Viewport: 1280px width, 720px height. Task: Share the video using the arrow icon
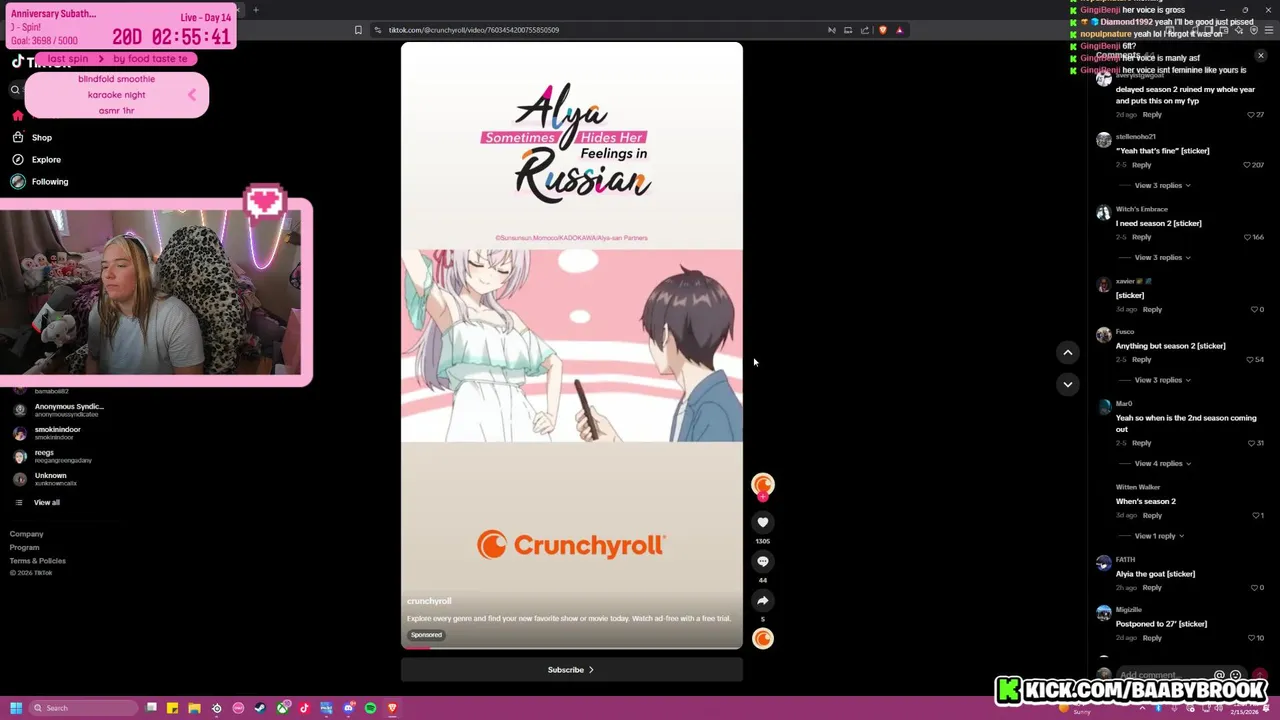pos(762,600)
